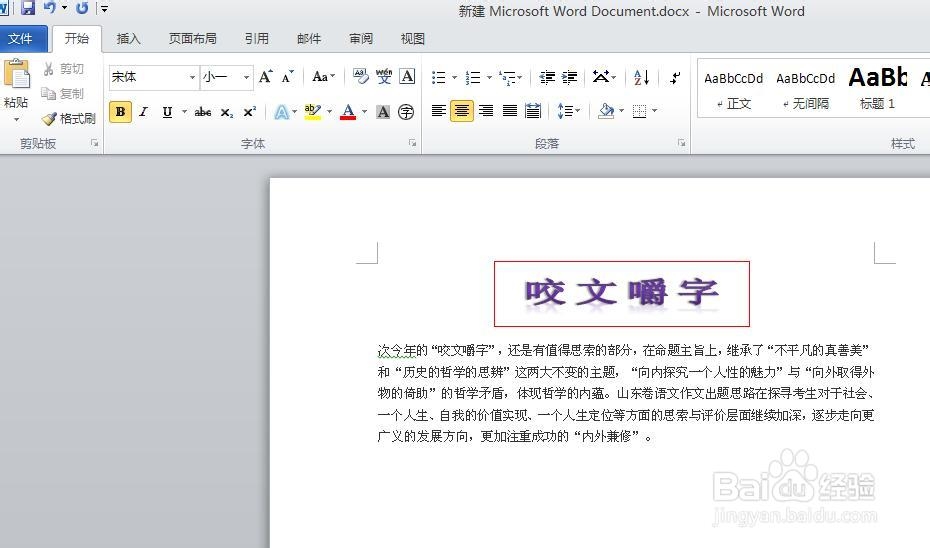Screen dimensions: 930x548
Task: Apply the 无间隔 (No Spacing) style
Action: pyautogui.click(x=805, y=90)
